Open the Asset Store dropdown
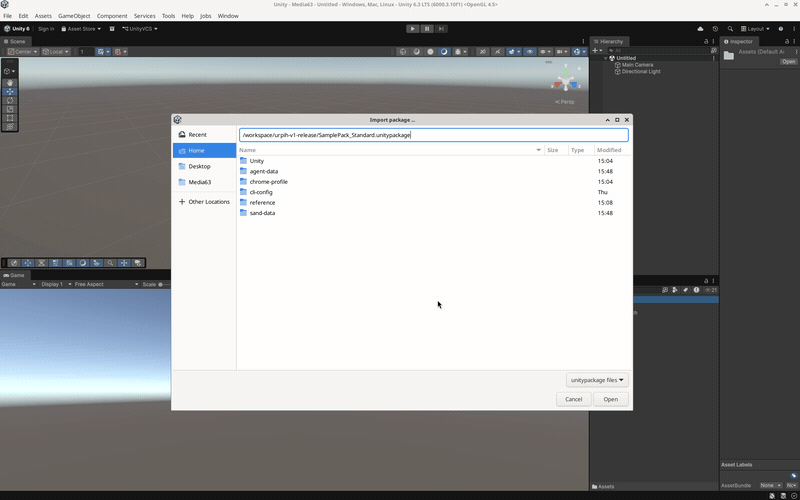The width and height of the screenshot is (800, 500). tap(81, 29)
